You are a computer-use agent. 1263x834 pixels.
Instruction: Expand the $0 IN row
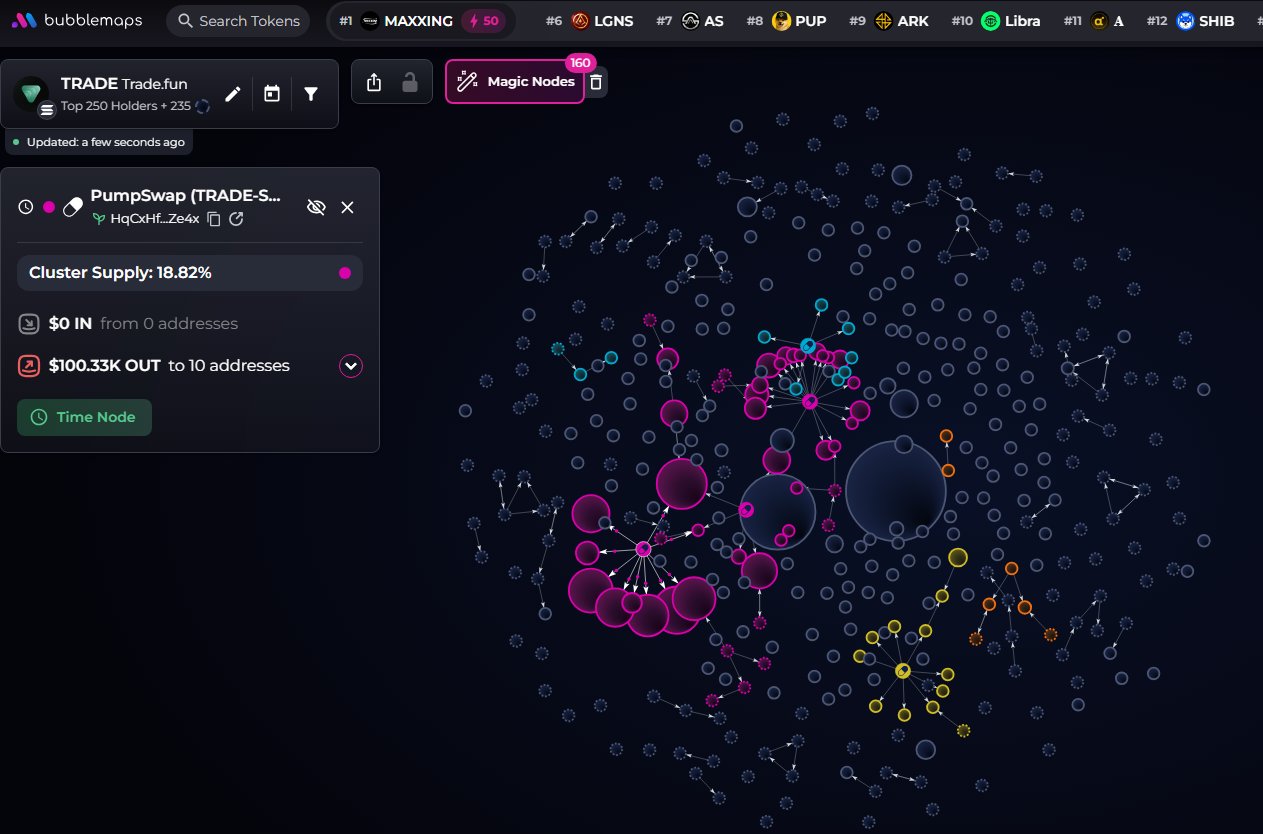click(190, 324)
